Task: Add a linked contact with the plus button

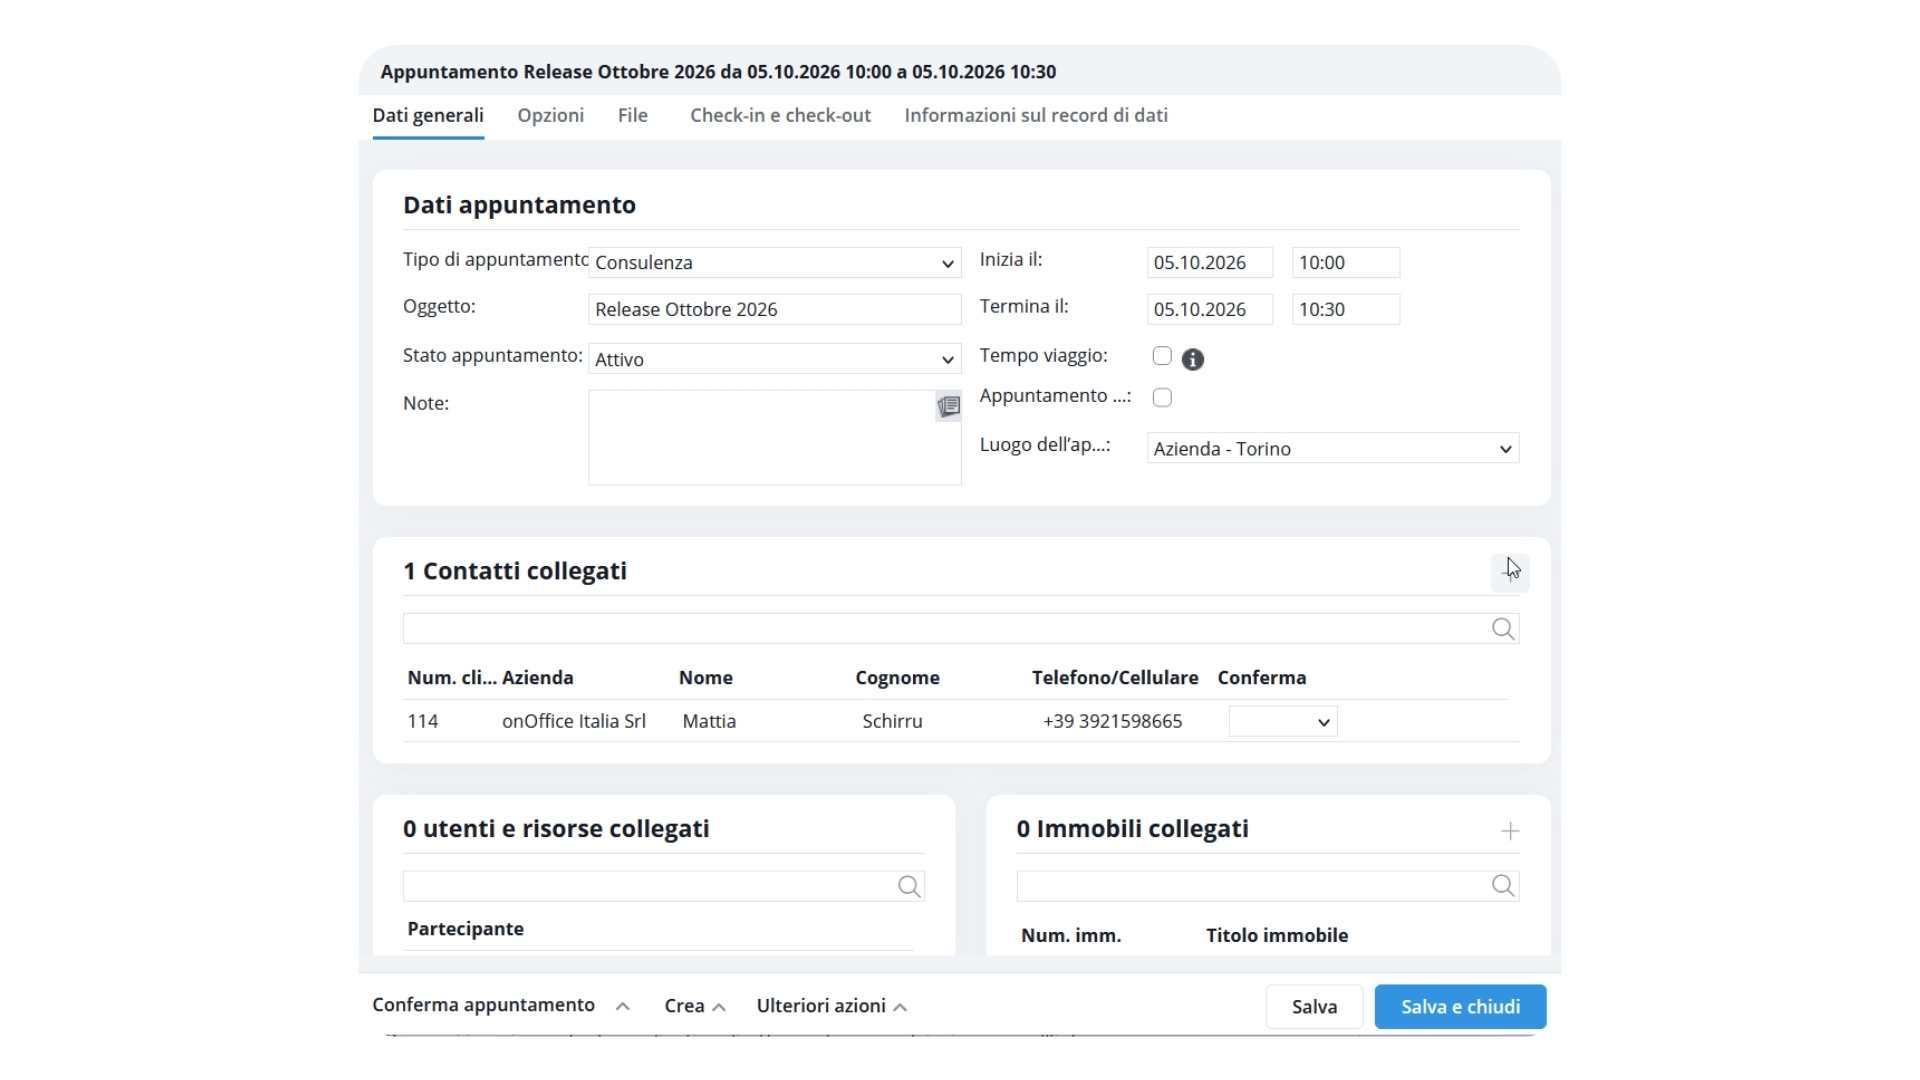Action: coord(1510,572)
